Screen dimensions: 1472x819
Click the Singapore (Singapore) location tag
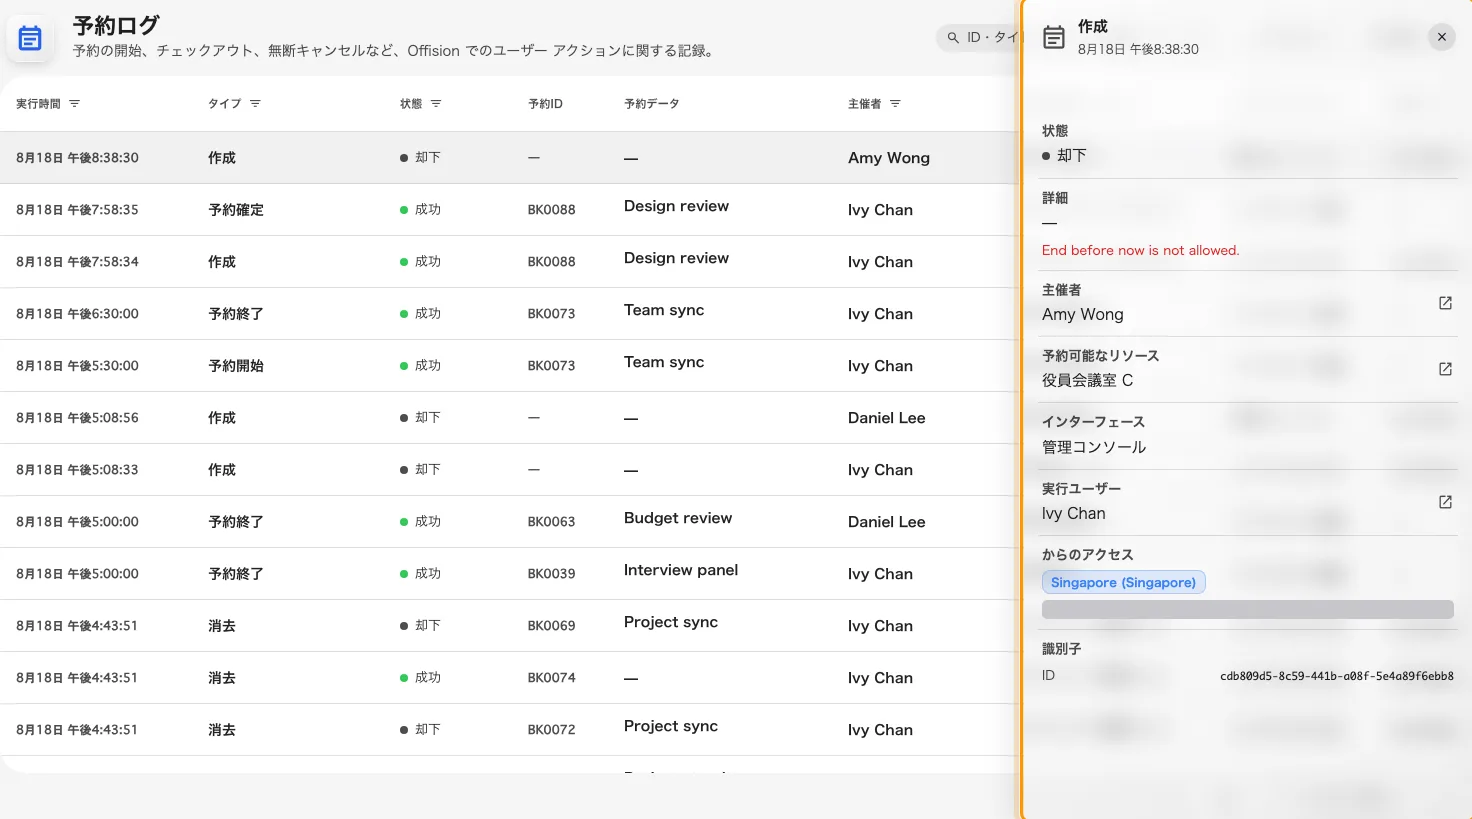click(1123, 582)
